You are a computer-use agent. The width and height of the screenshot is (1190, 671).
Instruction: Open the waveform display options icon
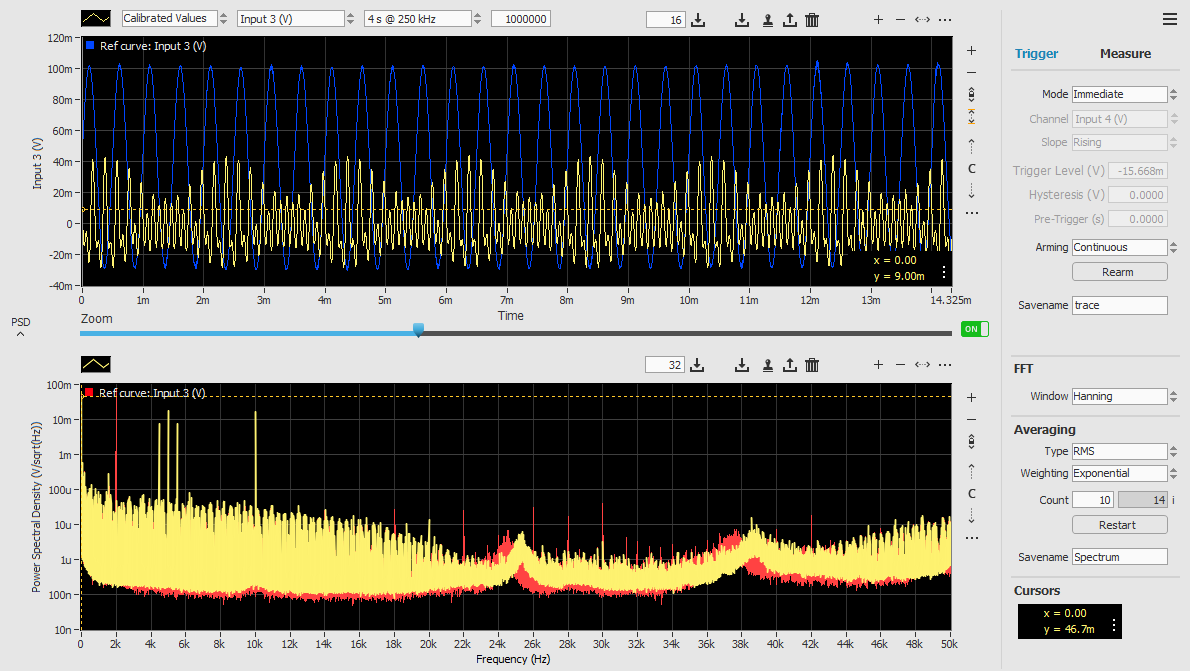point(94,18)
